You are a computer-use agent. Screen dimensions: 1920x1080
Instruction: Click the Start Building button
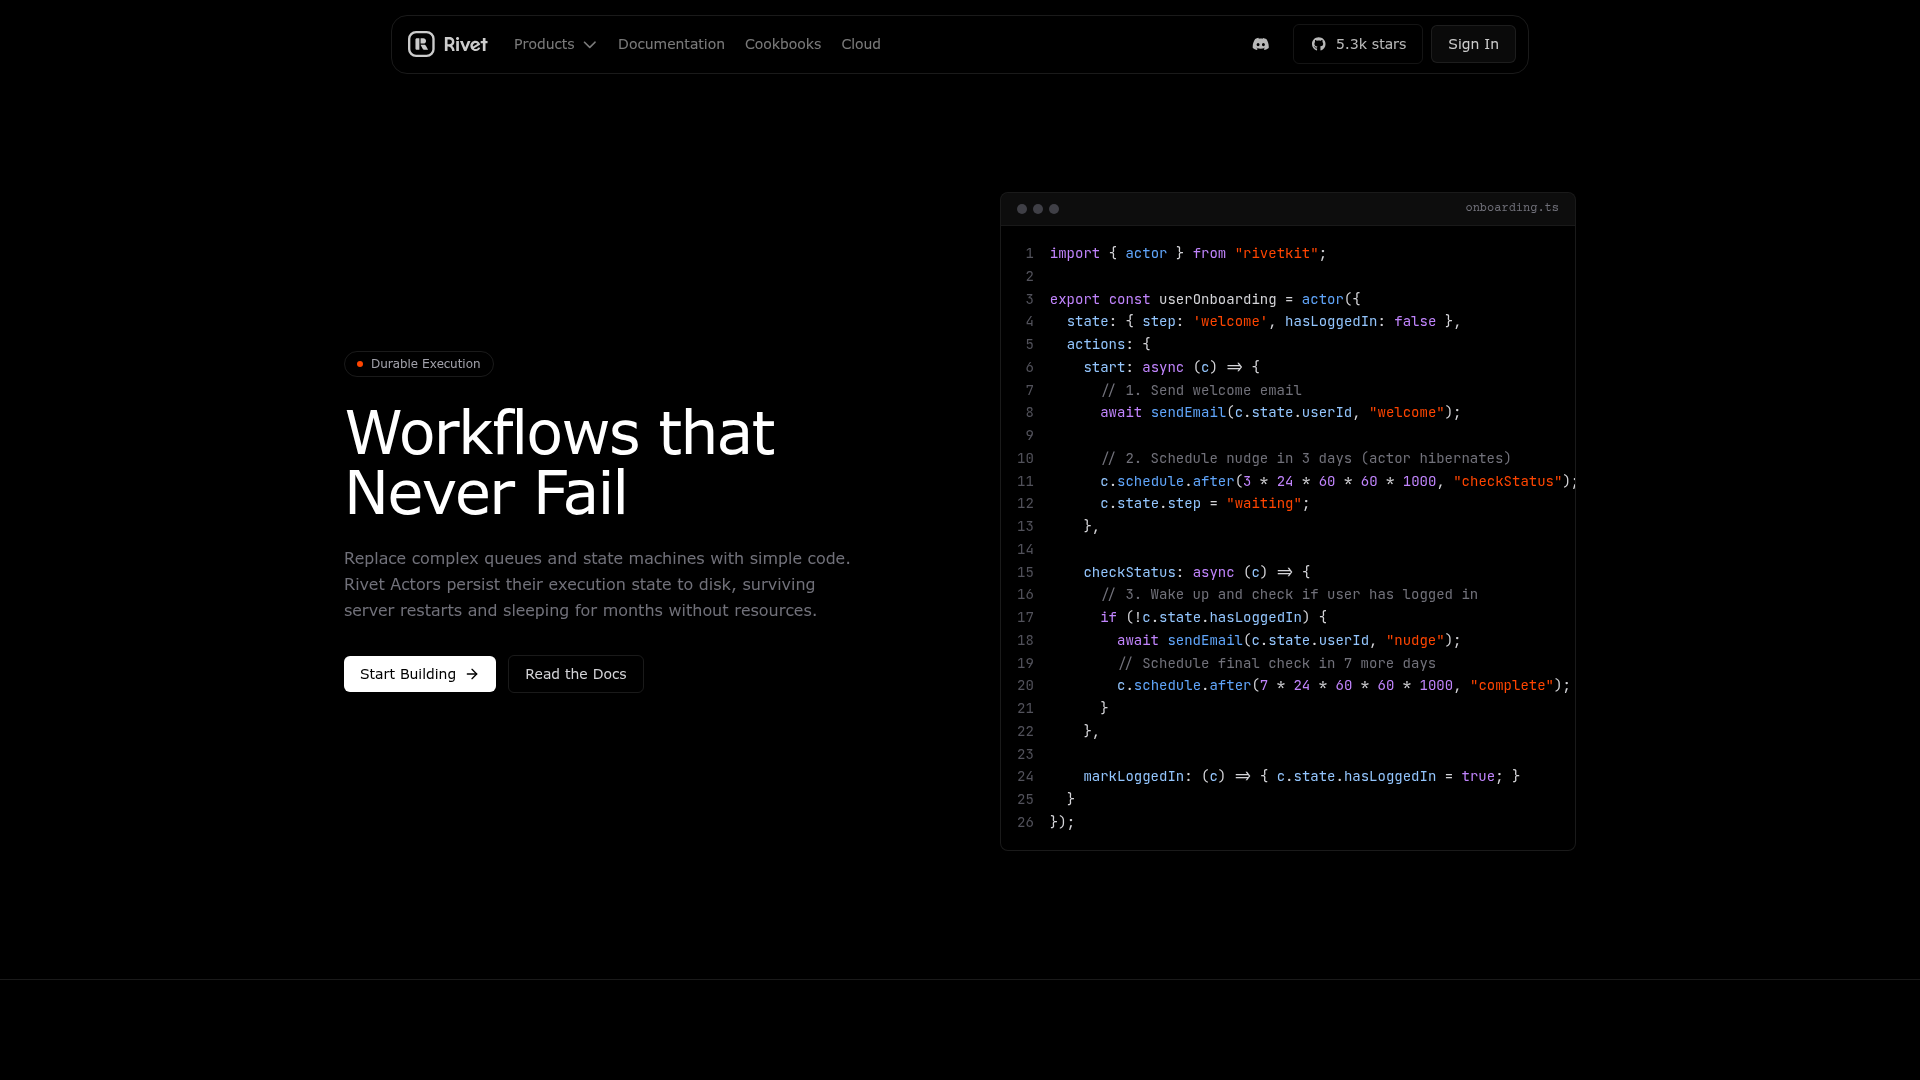point(420,674)
